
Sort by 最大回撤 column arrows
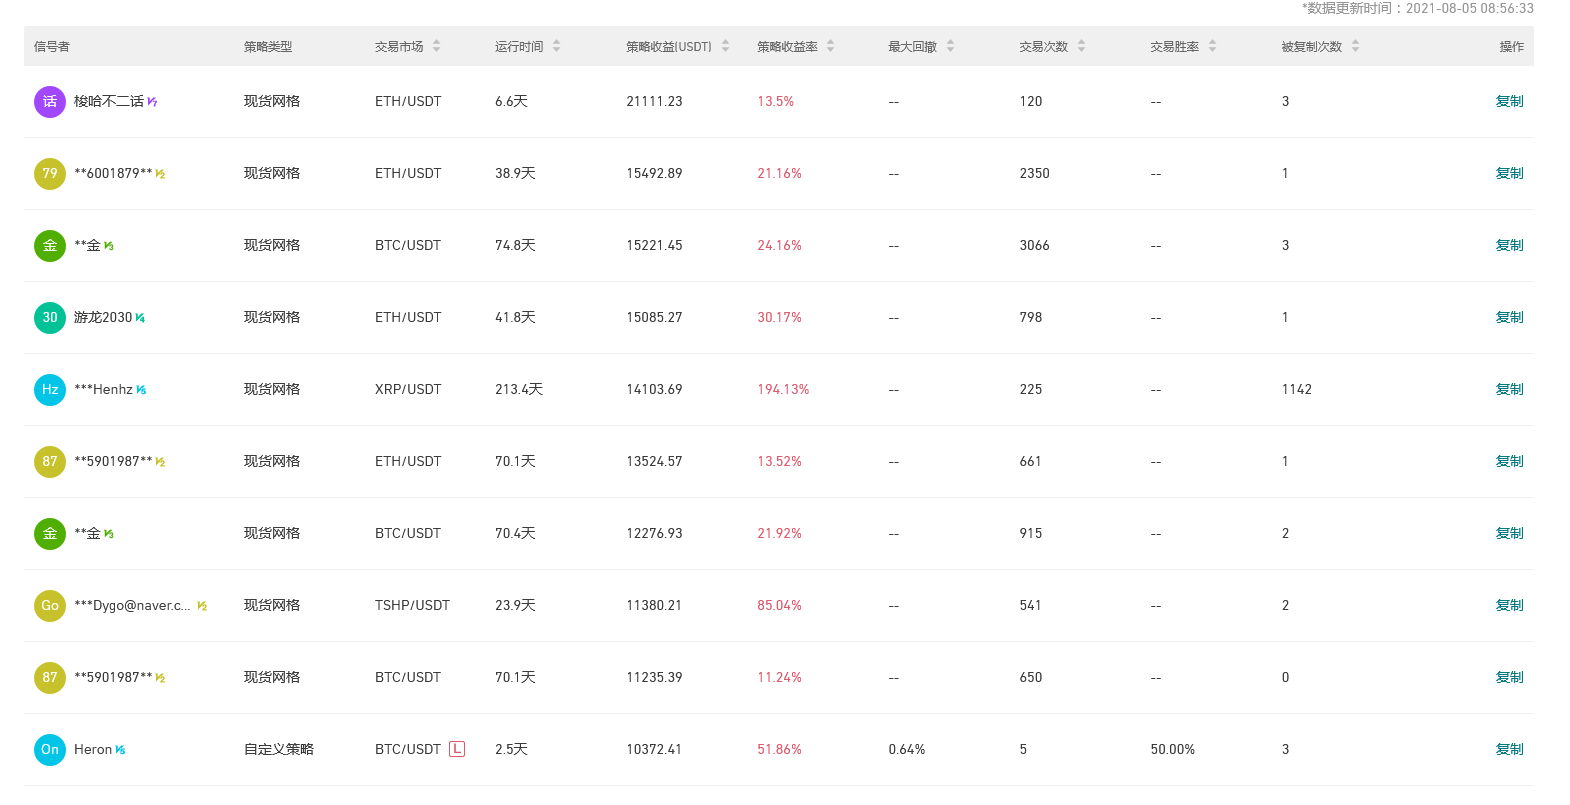[x=950, y=46]
